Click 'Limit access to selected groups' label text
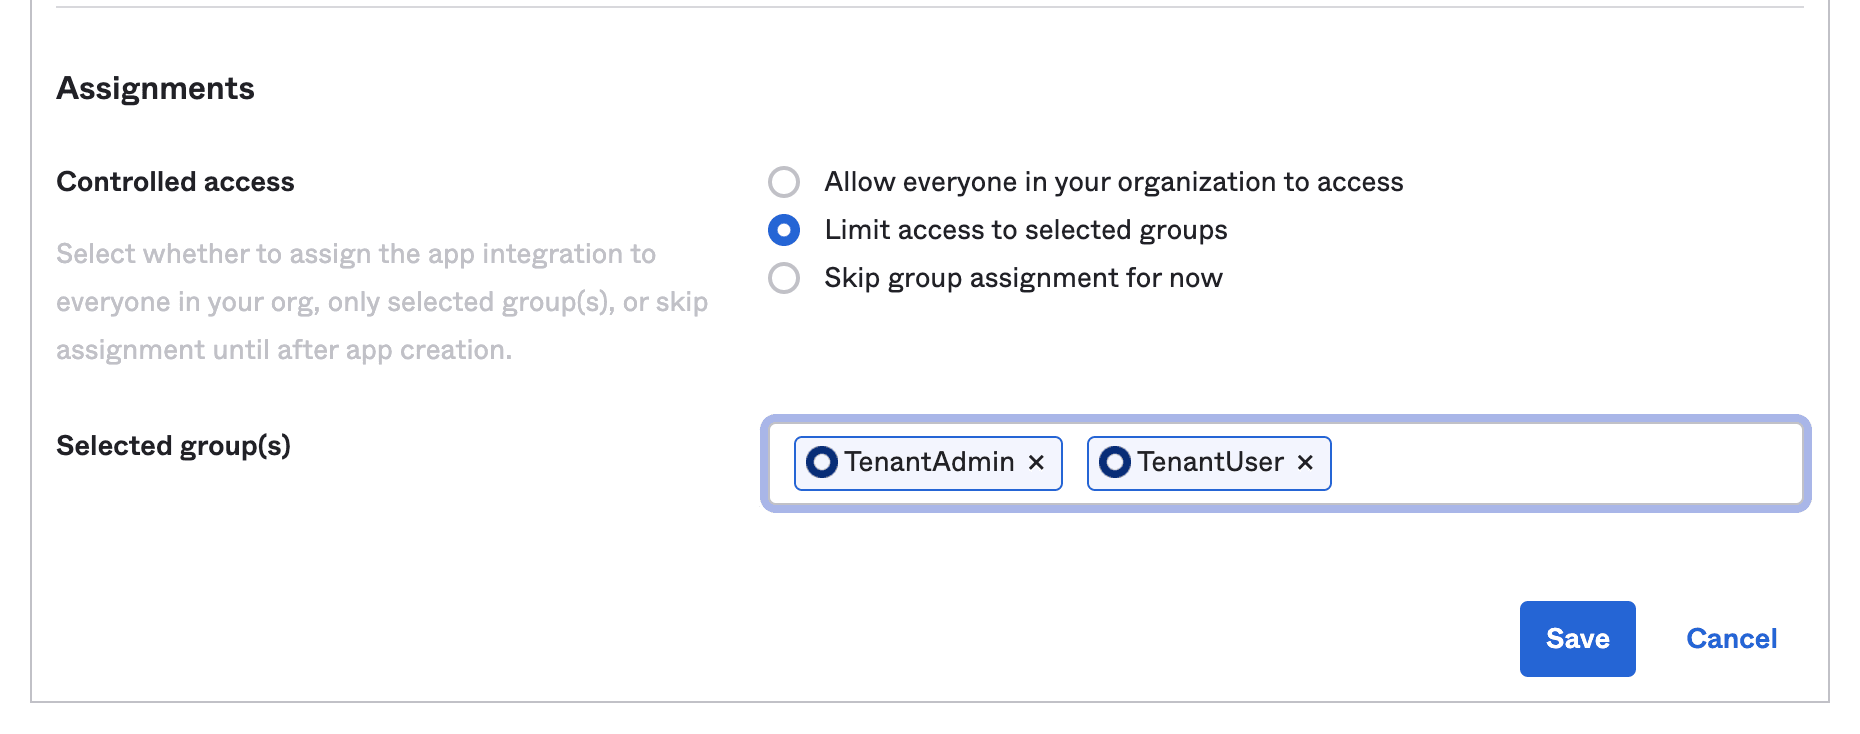 [x=1025, y=230]
